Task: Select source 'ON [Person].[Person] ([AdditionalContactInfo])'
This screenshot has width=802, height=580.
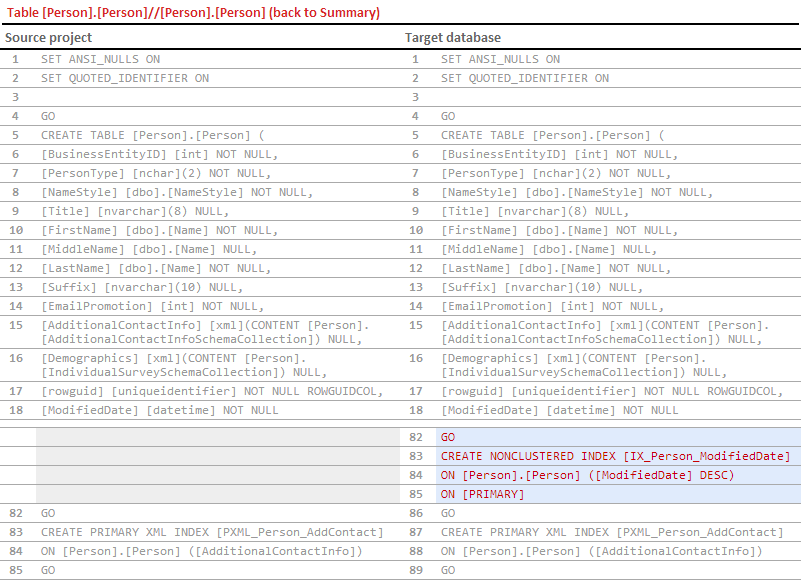Action: 202,551
